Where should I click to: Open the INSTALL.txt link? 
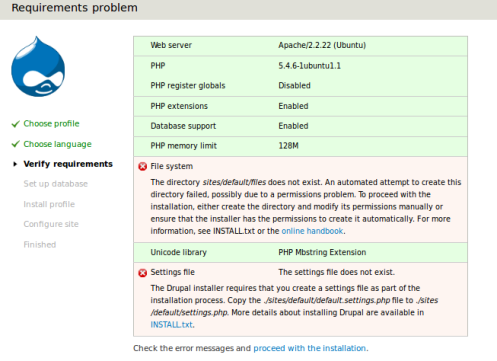click(171, 325)
